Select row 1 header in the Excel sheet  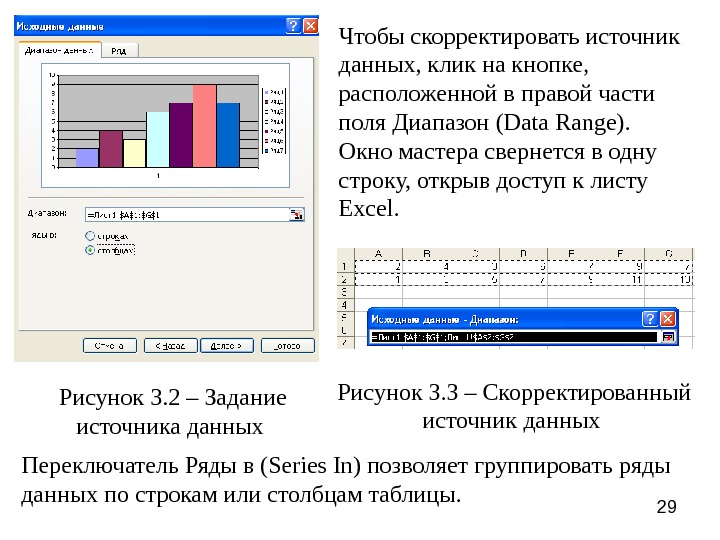345,266
